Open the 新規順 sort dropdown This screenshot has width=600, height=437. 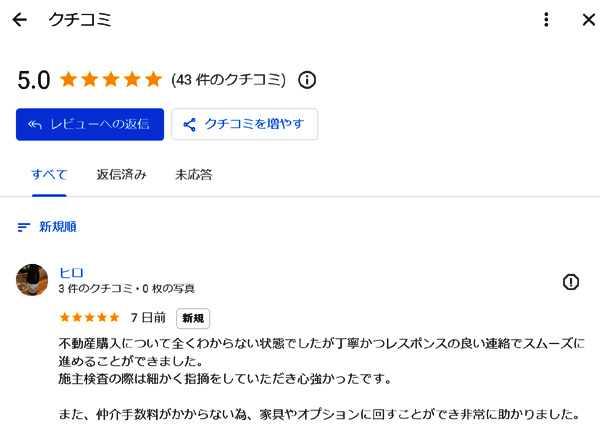point(57,227)
